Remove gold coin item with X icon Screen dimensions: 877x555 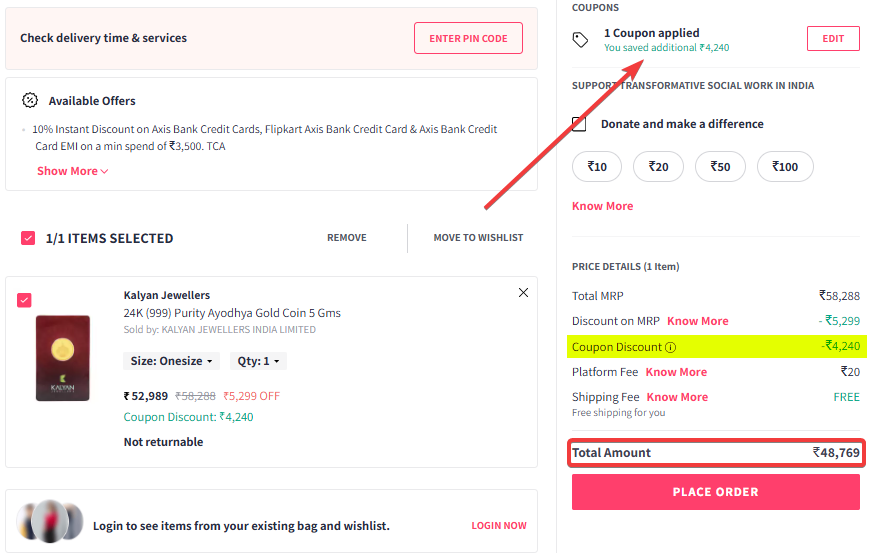(x=523, y=293)
